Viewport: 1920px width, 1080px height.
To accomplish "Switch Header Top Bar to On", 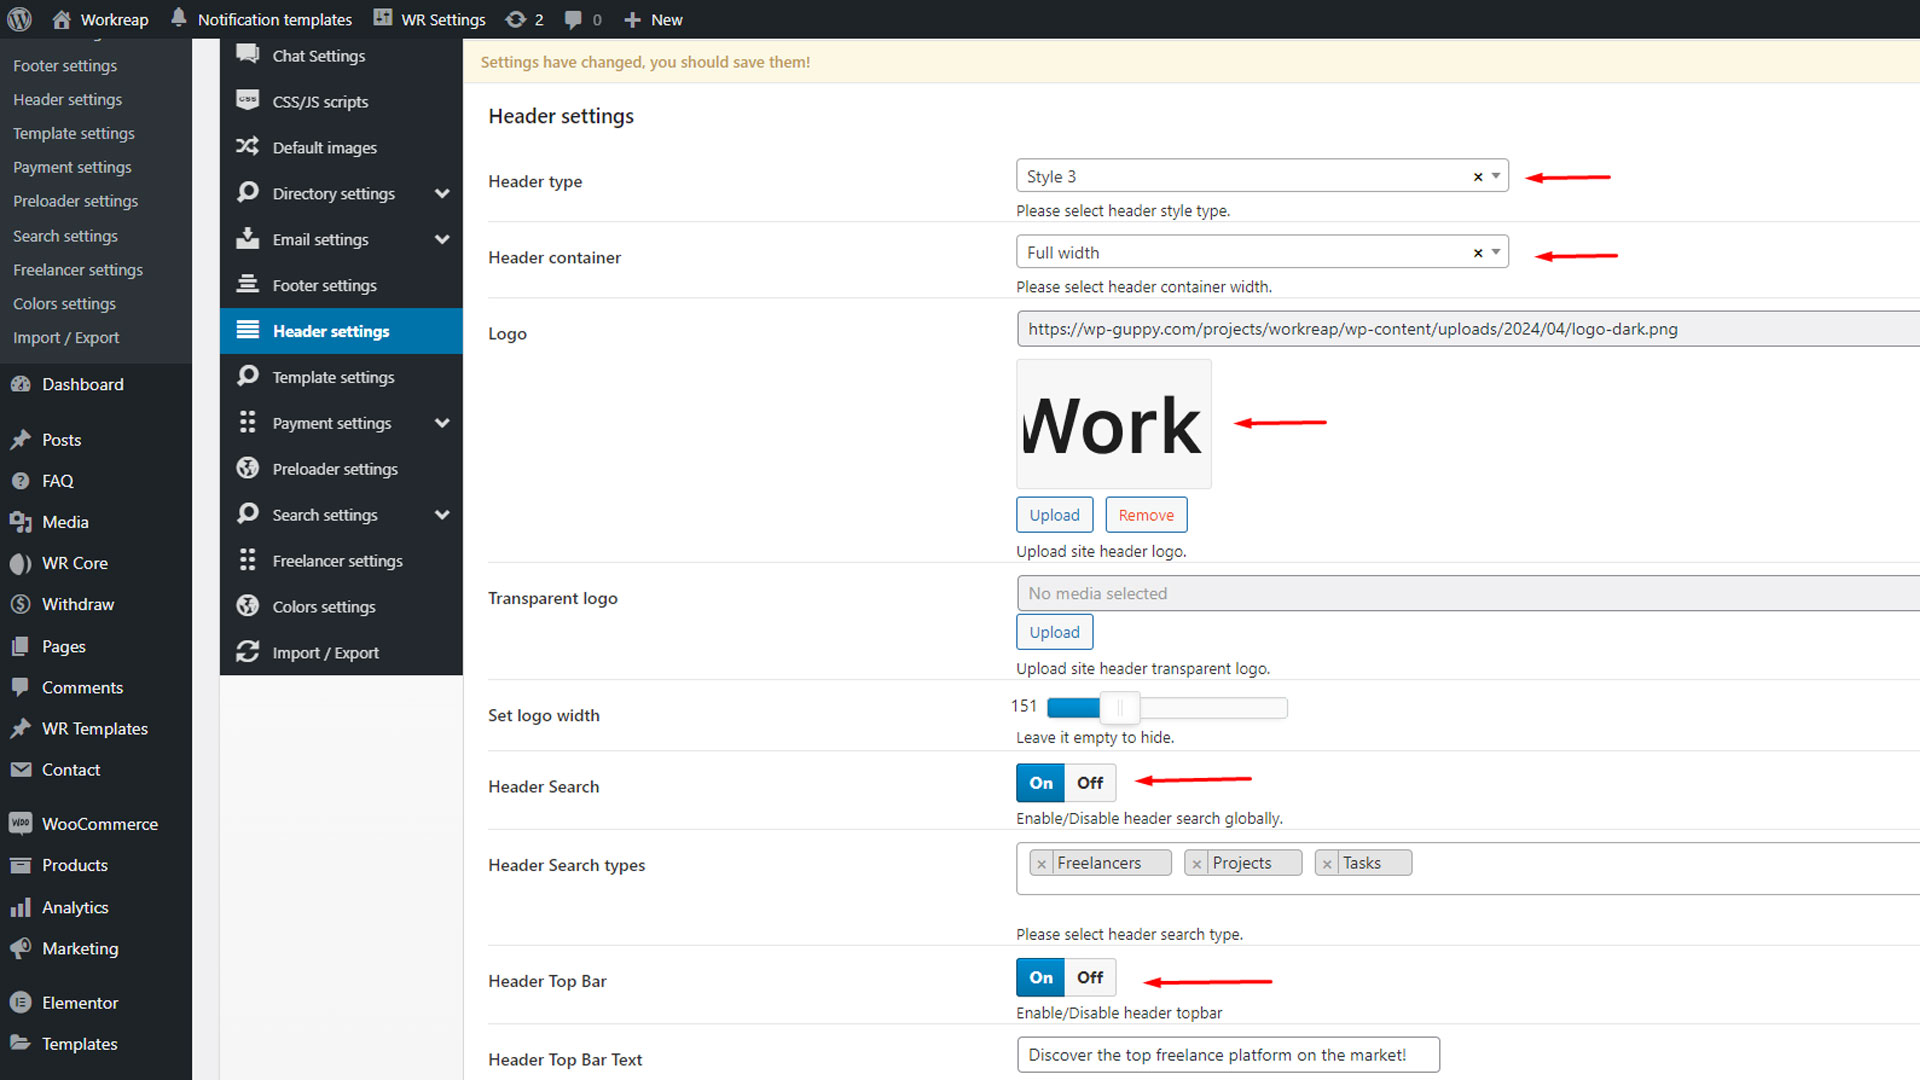I will (1041, 977).
